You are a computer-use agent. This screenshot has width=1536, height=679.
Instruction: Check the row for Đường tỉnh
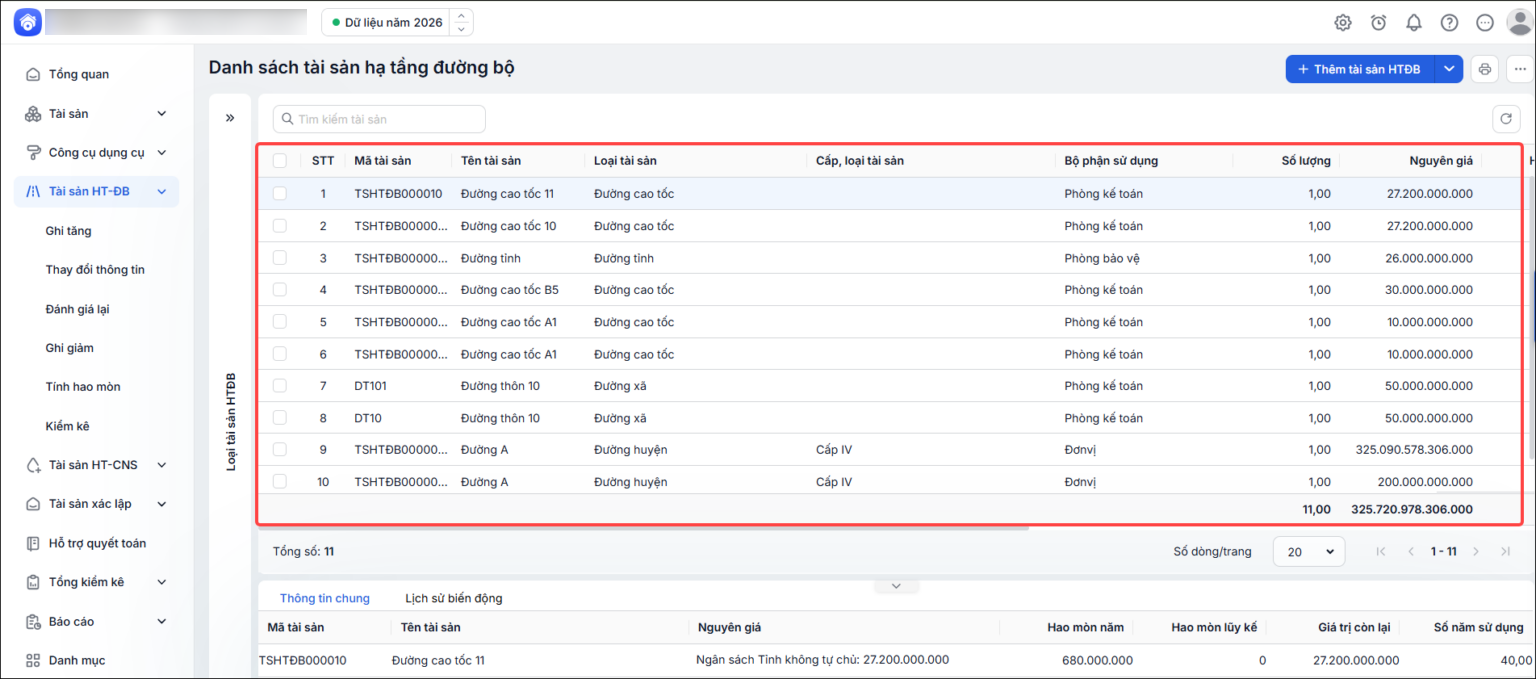[280, 258]
